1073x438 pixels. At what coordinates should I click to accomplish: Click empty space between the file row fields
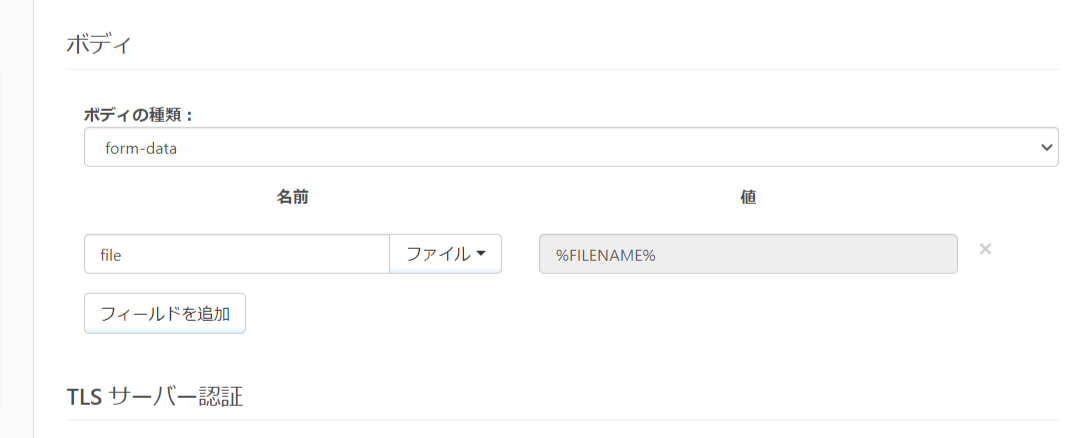point(520,254)
